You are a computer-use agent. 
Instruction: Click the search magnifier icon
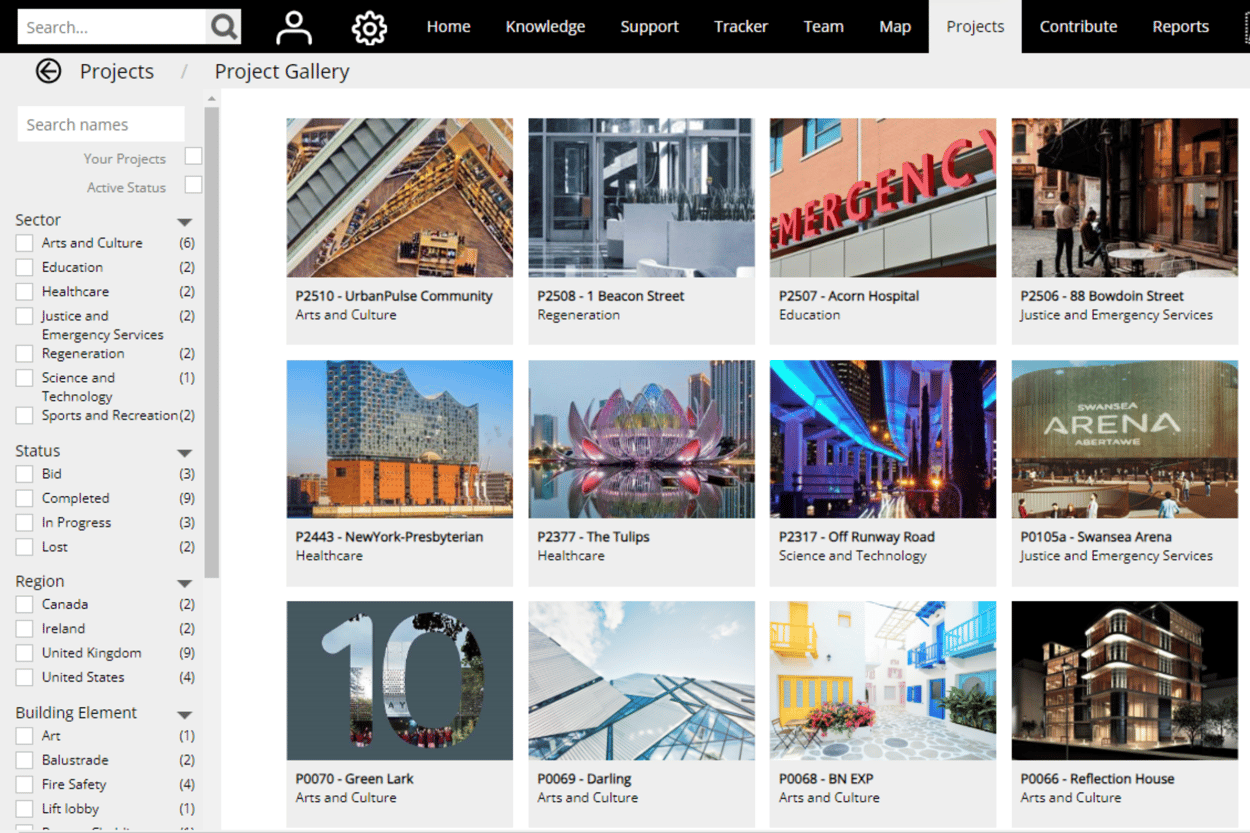click(224, 27)
